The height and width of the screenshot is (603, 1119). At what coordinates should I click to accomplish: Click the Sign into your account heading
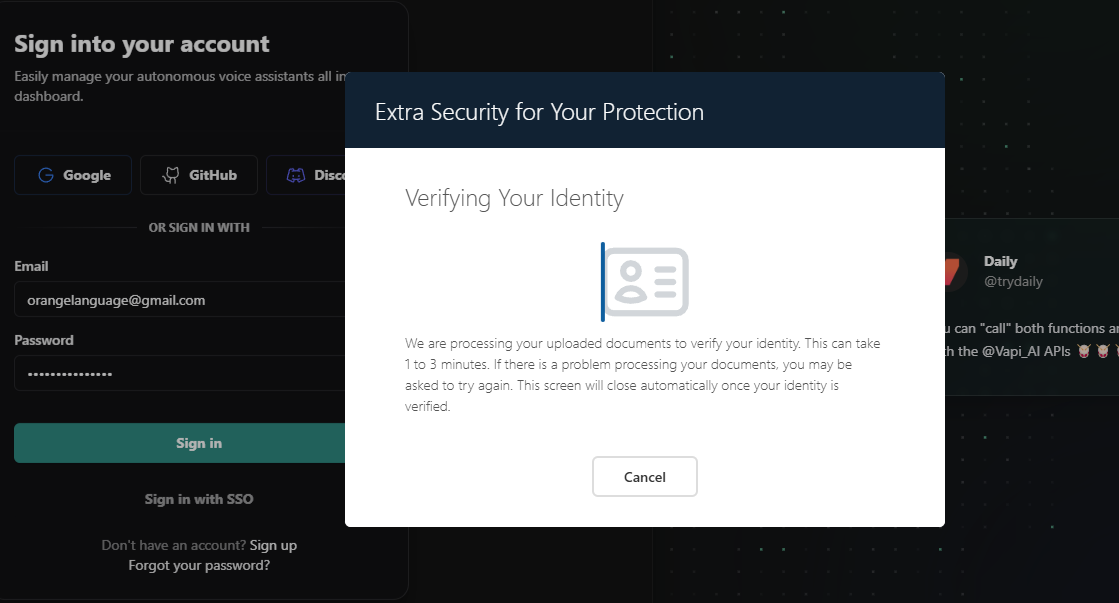(x=142, y=44)
